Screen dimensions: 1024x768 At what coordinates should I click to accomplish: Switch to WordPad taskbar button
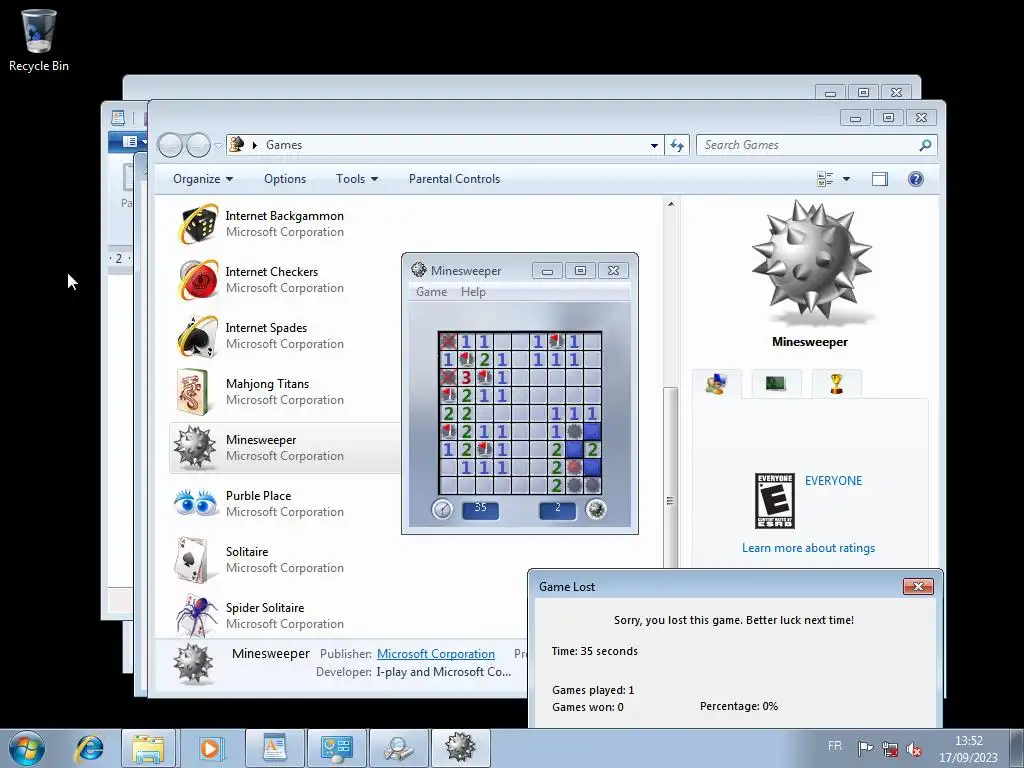point(274,748)
